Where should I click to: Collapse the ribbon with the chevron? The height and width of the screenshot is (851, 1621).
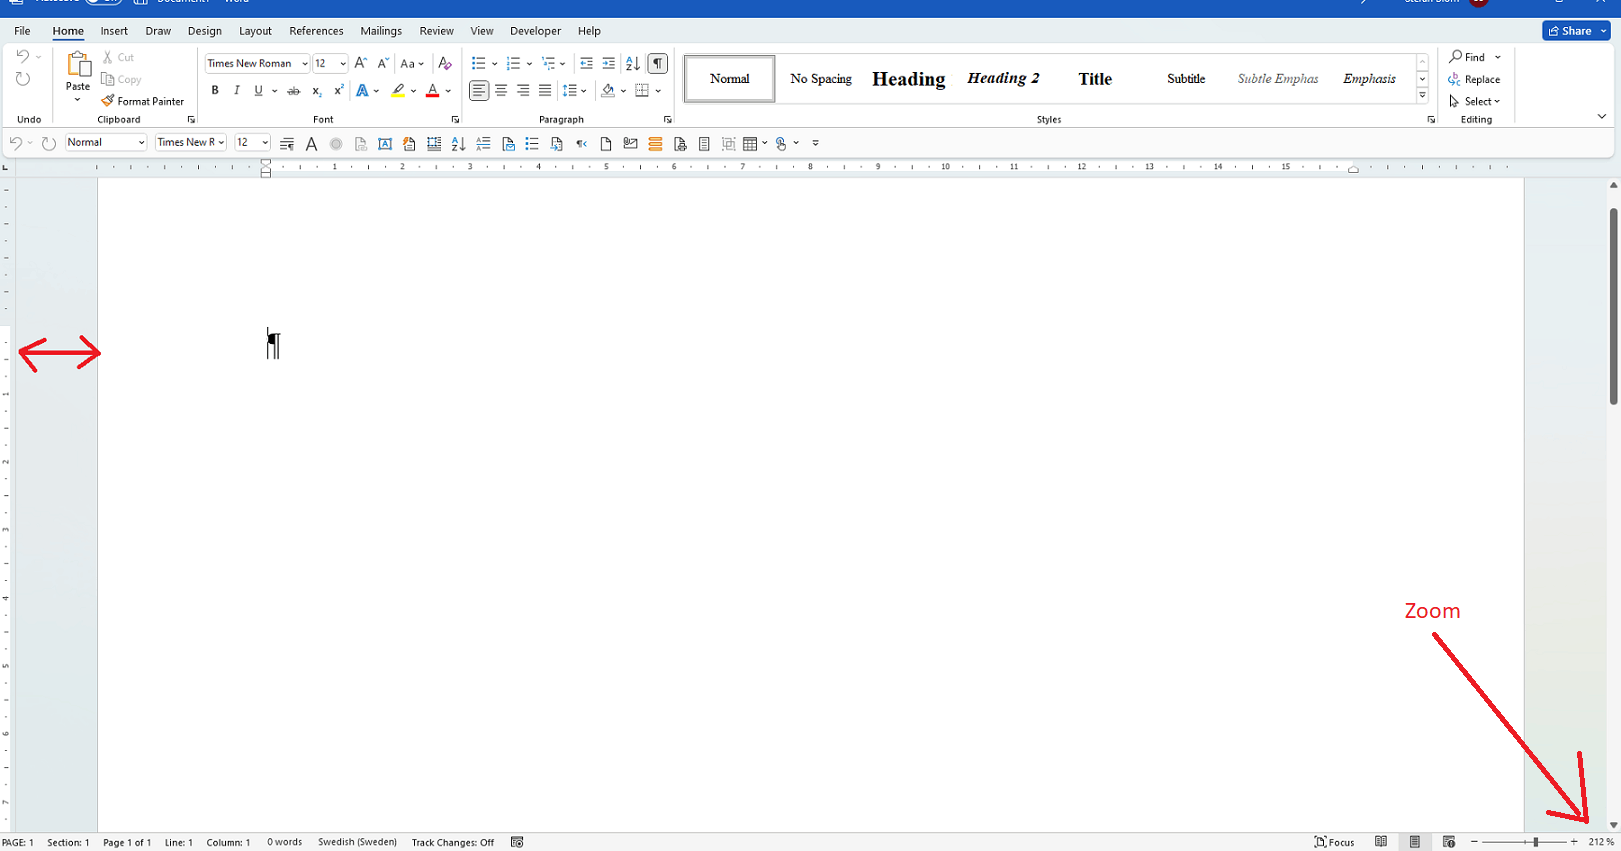click(1601, 117)
